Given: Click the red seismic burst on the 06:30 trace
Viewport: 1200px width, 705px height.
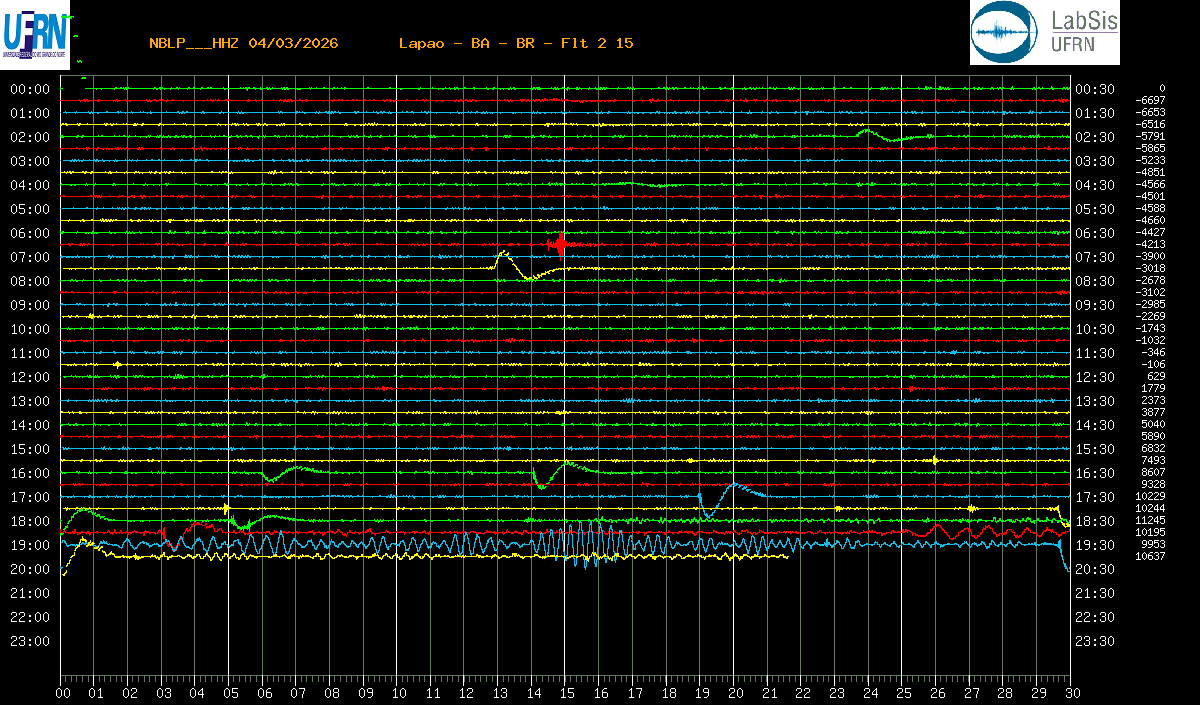Looking at the screenshot, I should coord(560,244).
